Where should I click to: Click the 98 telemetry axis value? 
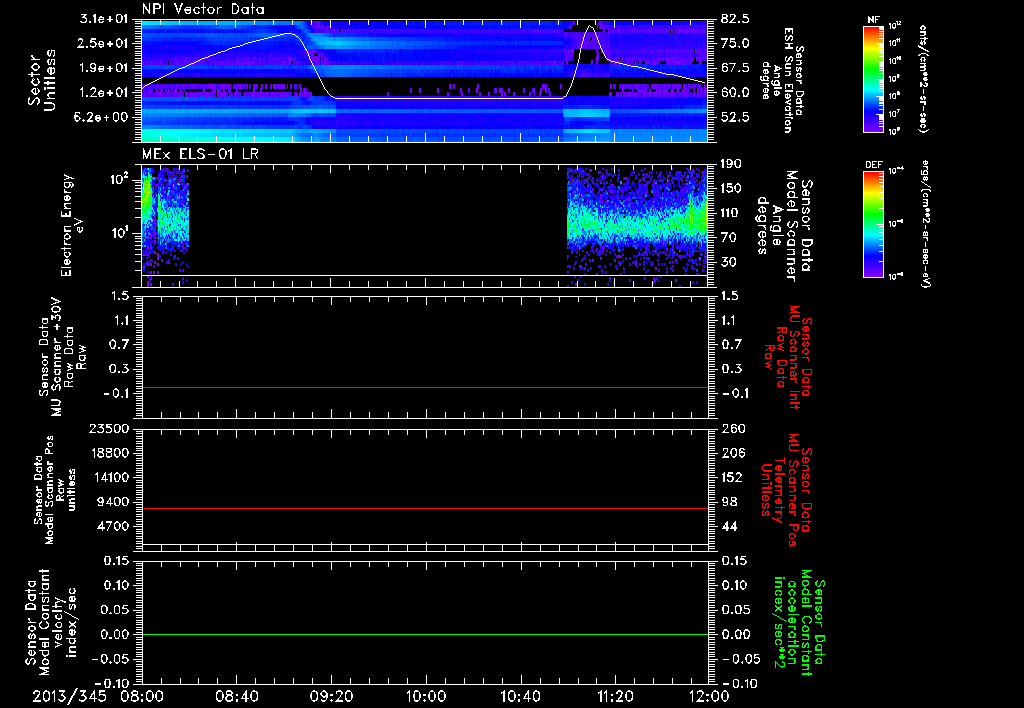tap(729, 502)
